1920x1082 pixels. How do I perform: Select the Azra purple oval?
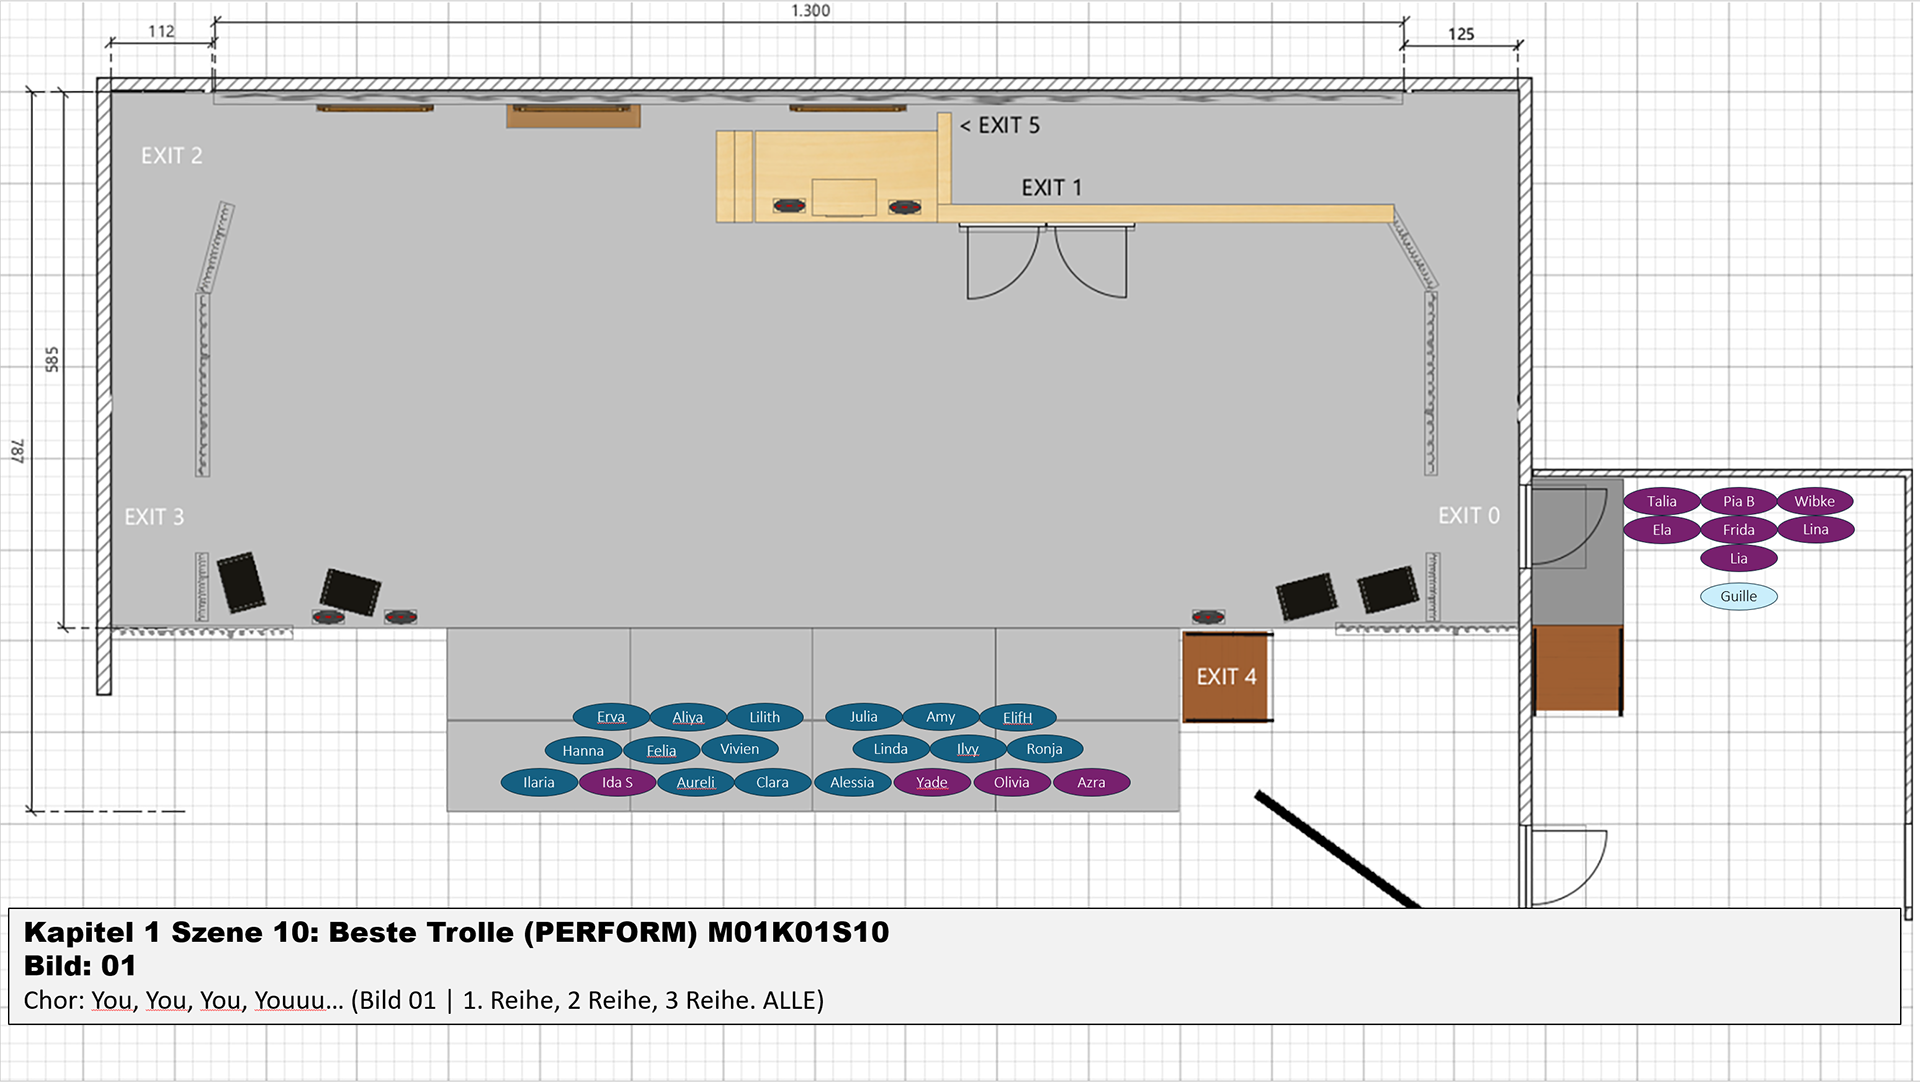click(x=1091, y=782)
